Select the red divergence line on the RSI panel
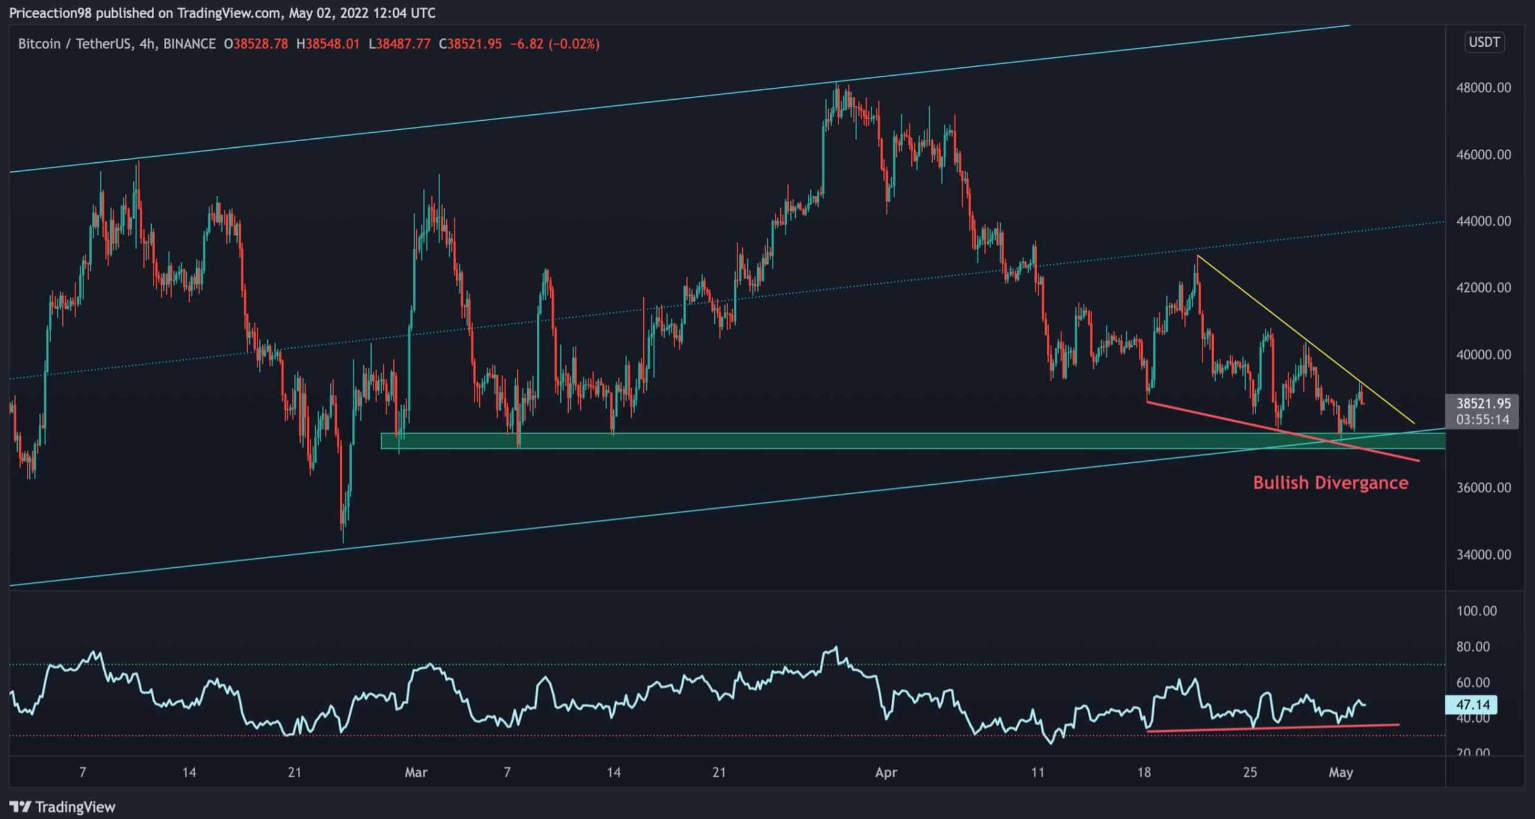This screenshot has height=819, width=1535. (x=1270, y=727)
